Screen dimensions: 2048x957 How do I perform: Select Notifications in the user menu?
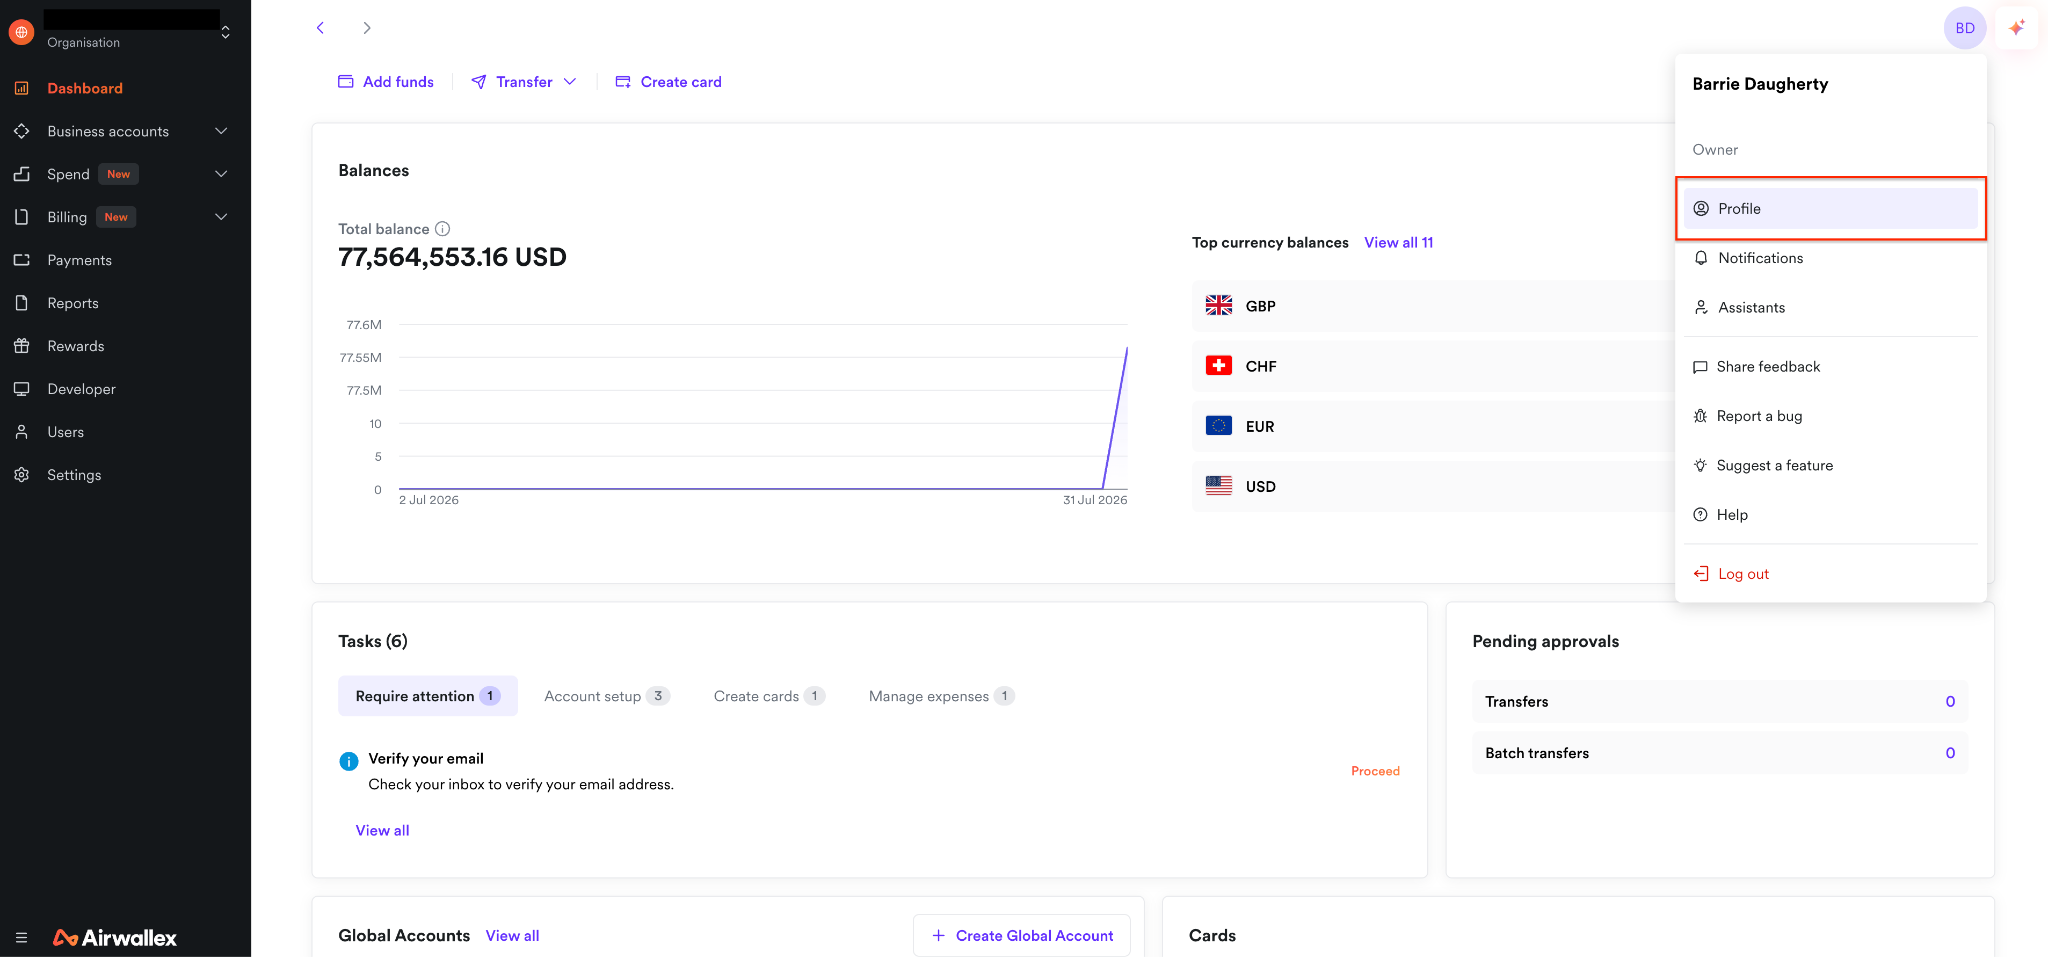[1830, 258]
